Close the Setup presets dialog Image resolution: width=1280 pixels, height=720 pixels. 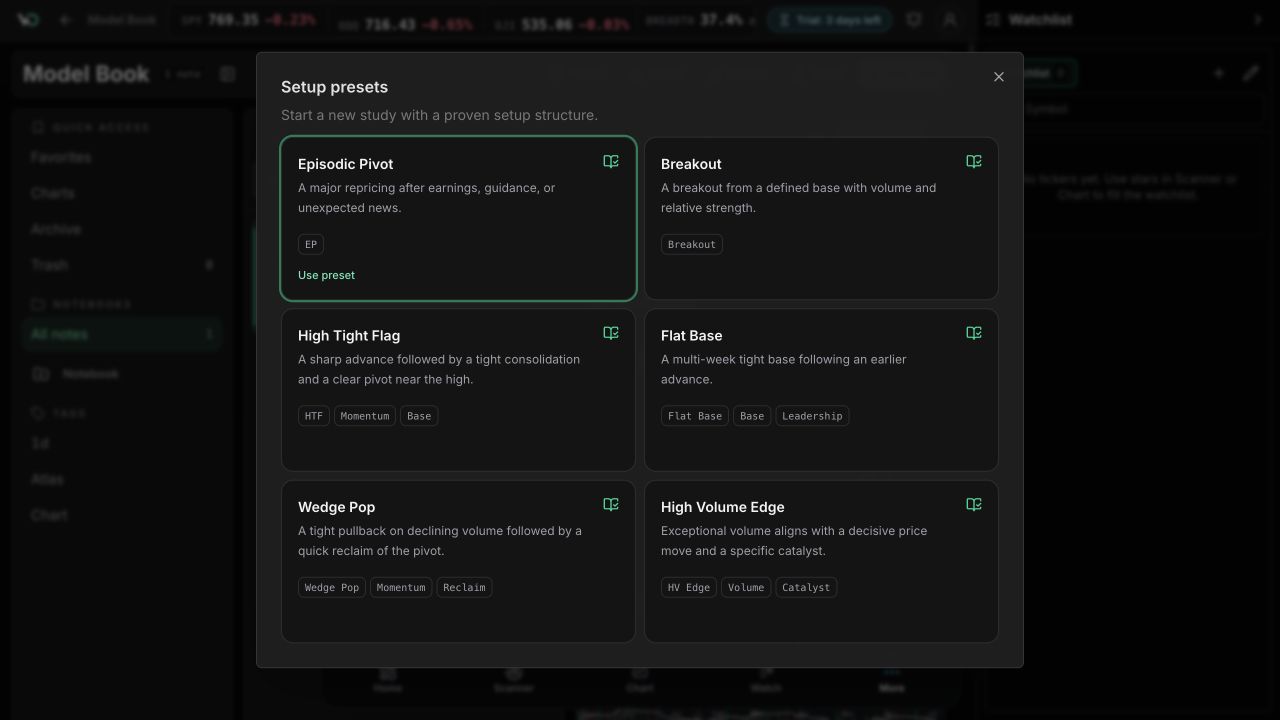[998, 77]
